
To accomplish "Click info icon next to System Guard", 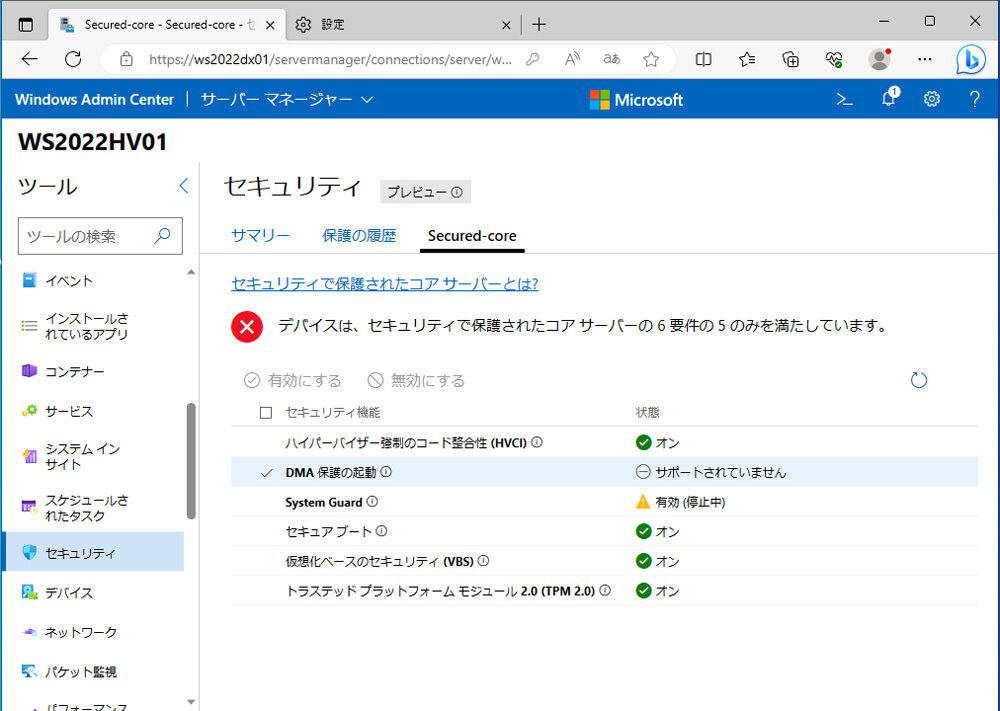I will pyautogui.click(x=372, y=502).
